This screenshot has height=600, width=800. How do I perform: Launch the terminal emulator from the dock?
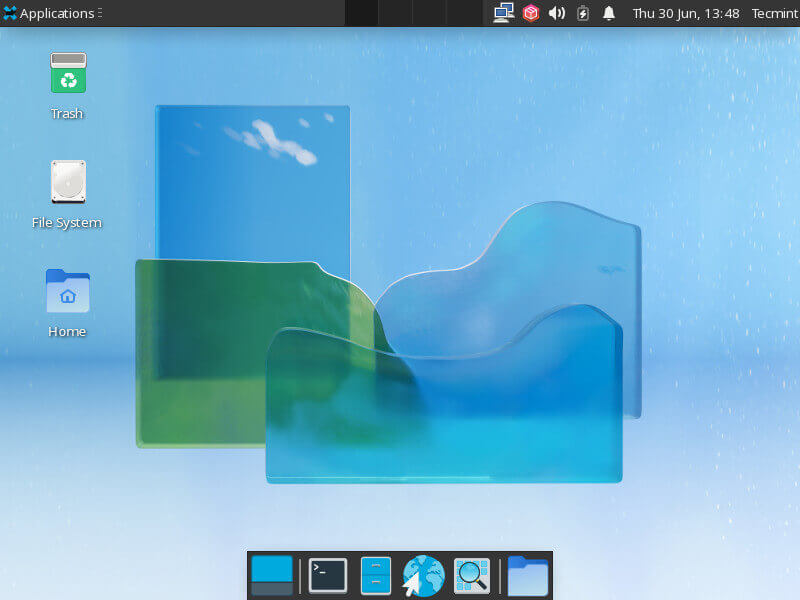[x=328, y=576]
